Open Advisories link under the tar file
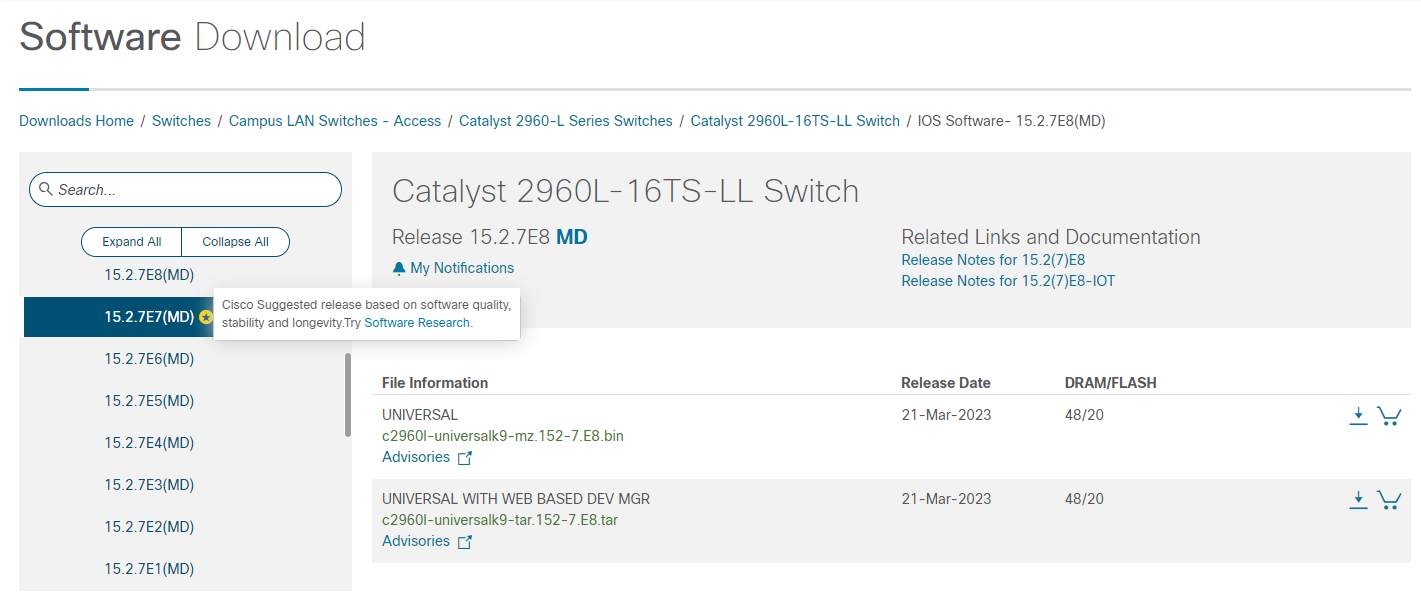 (x=416, y=541)
